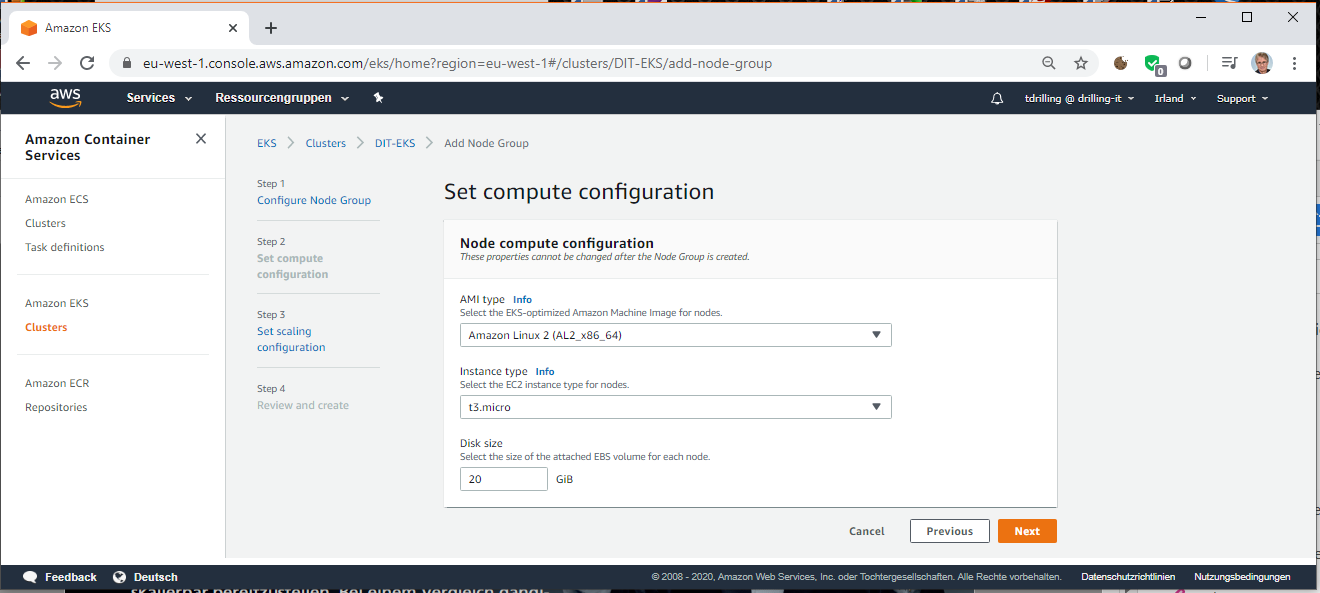The height and width of the screenshot is (593, 1320).
Task: Click the site lock icon in address bar
Action: pos(126,63)
